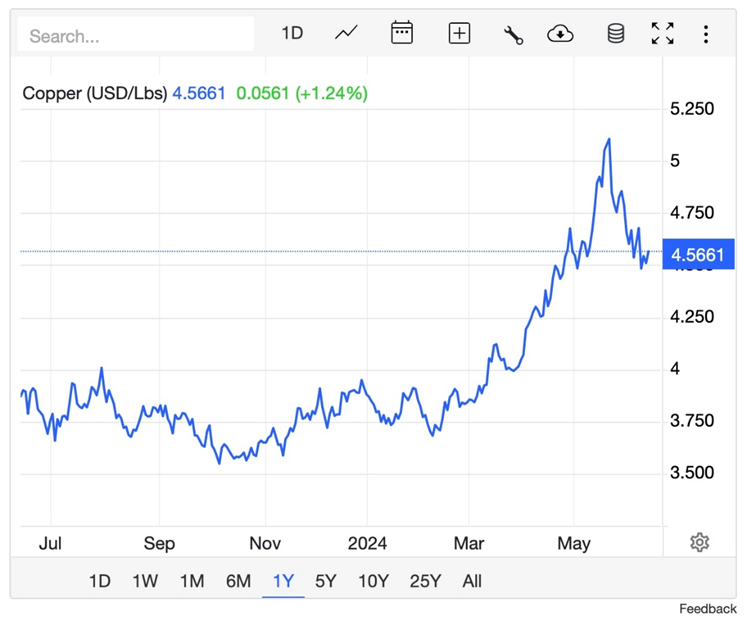
Task: Click the Feedback link
Action: [x=708, y=609]
